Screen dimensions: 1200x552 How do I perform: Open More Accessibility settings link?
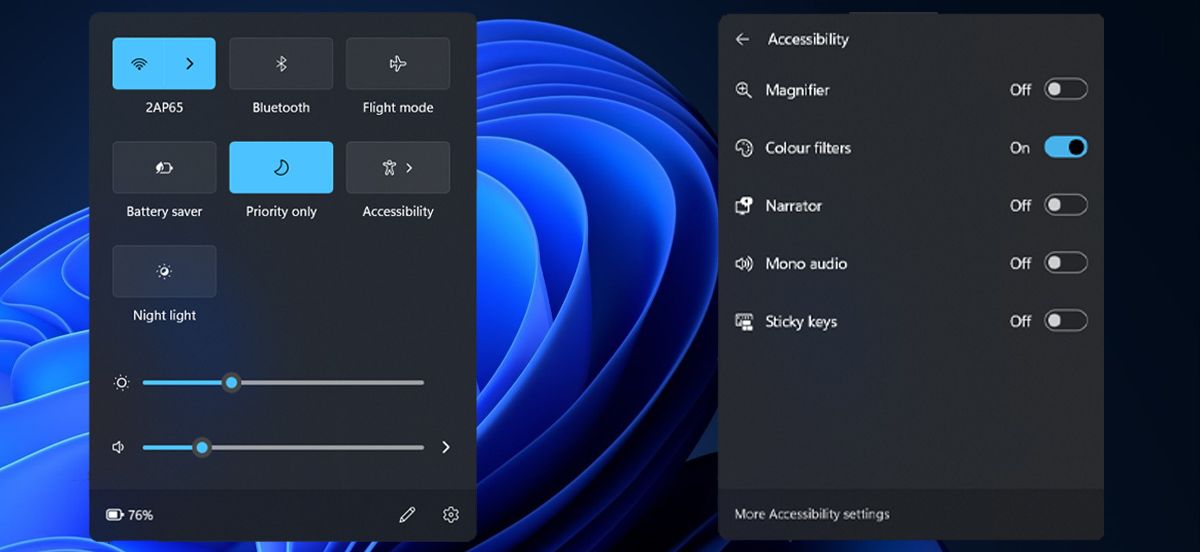pos(812,514)
